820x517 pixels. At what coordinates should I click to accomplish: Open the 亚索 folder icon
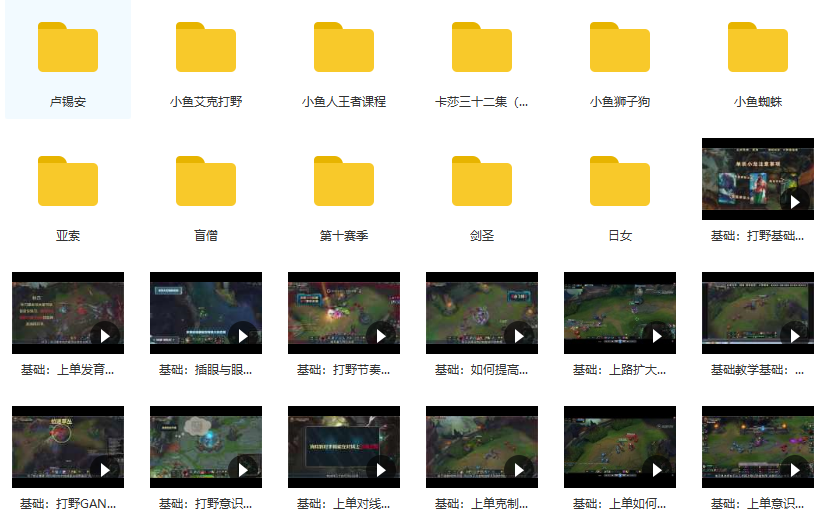click(68, 181)
